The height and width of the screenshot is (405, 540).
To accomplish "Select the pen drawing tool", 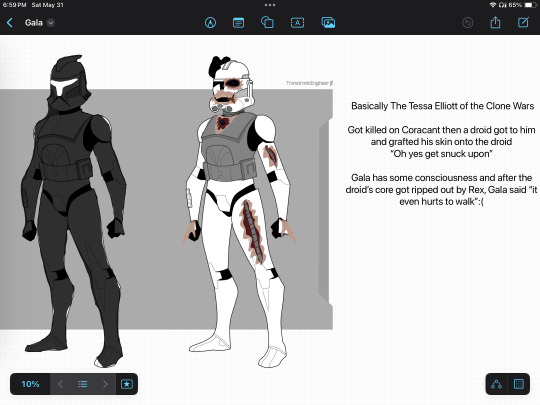I will (x=210, y=23).
